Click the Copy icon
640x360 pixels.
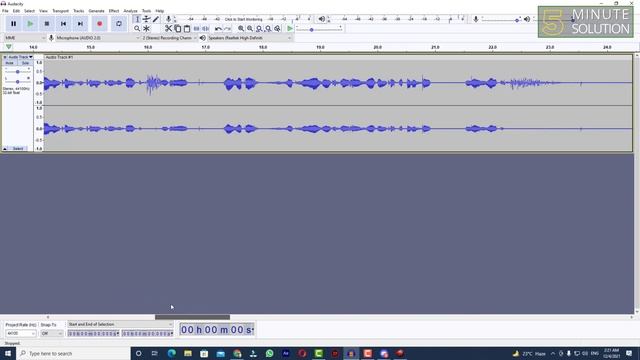coord(178,29)
